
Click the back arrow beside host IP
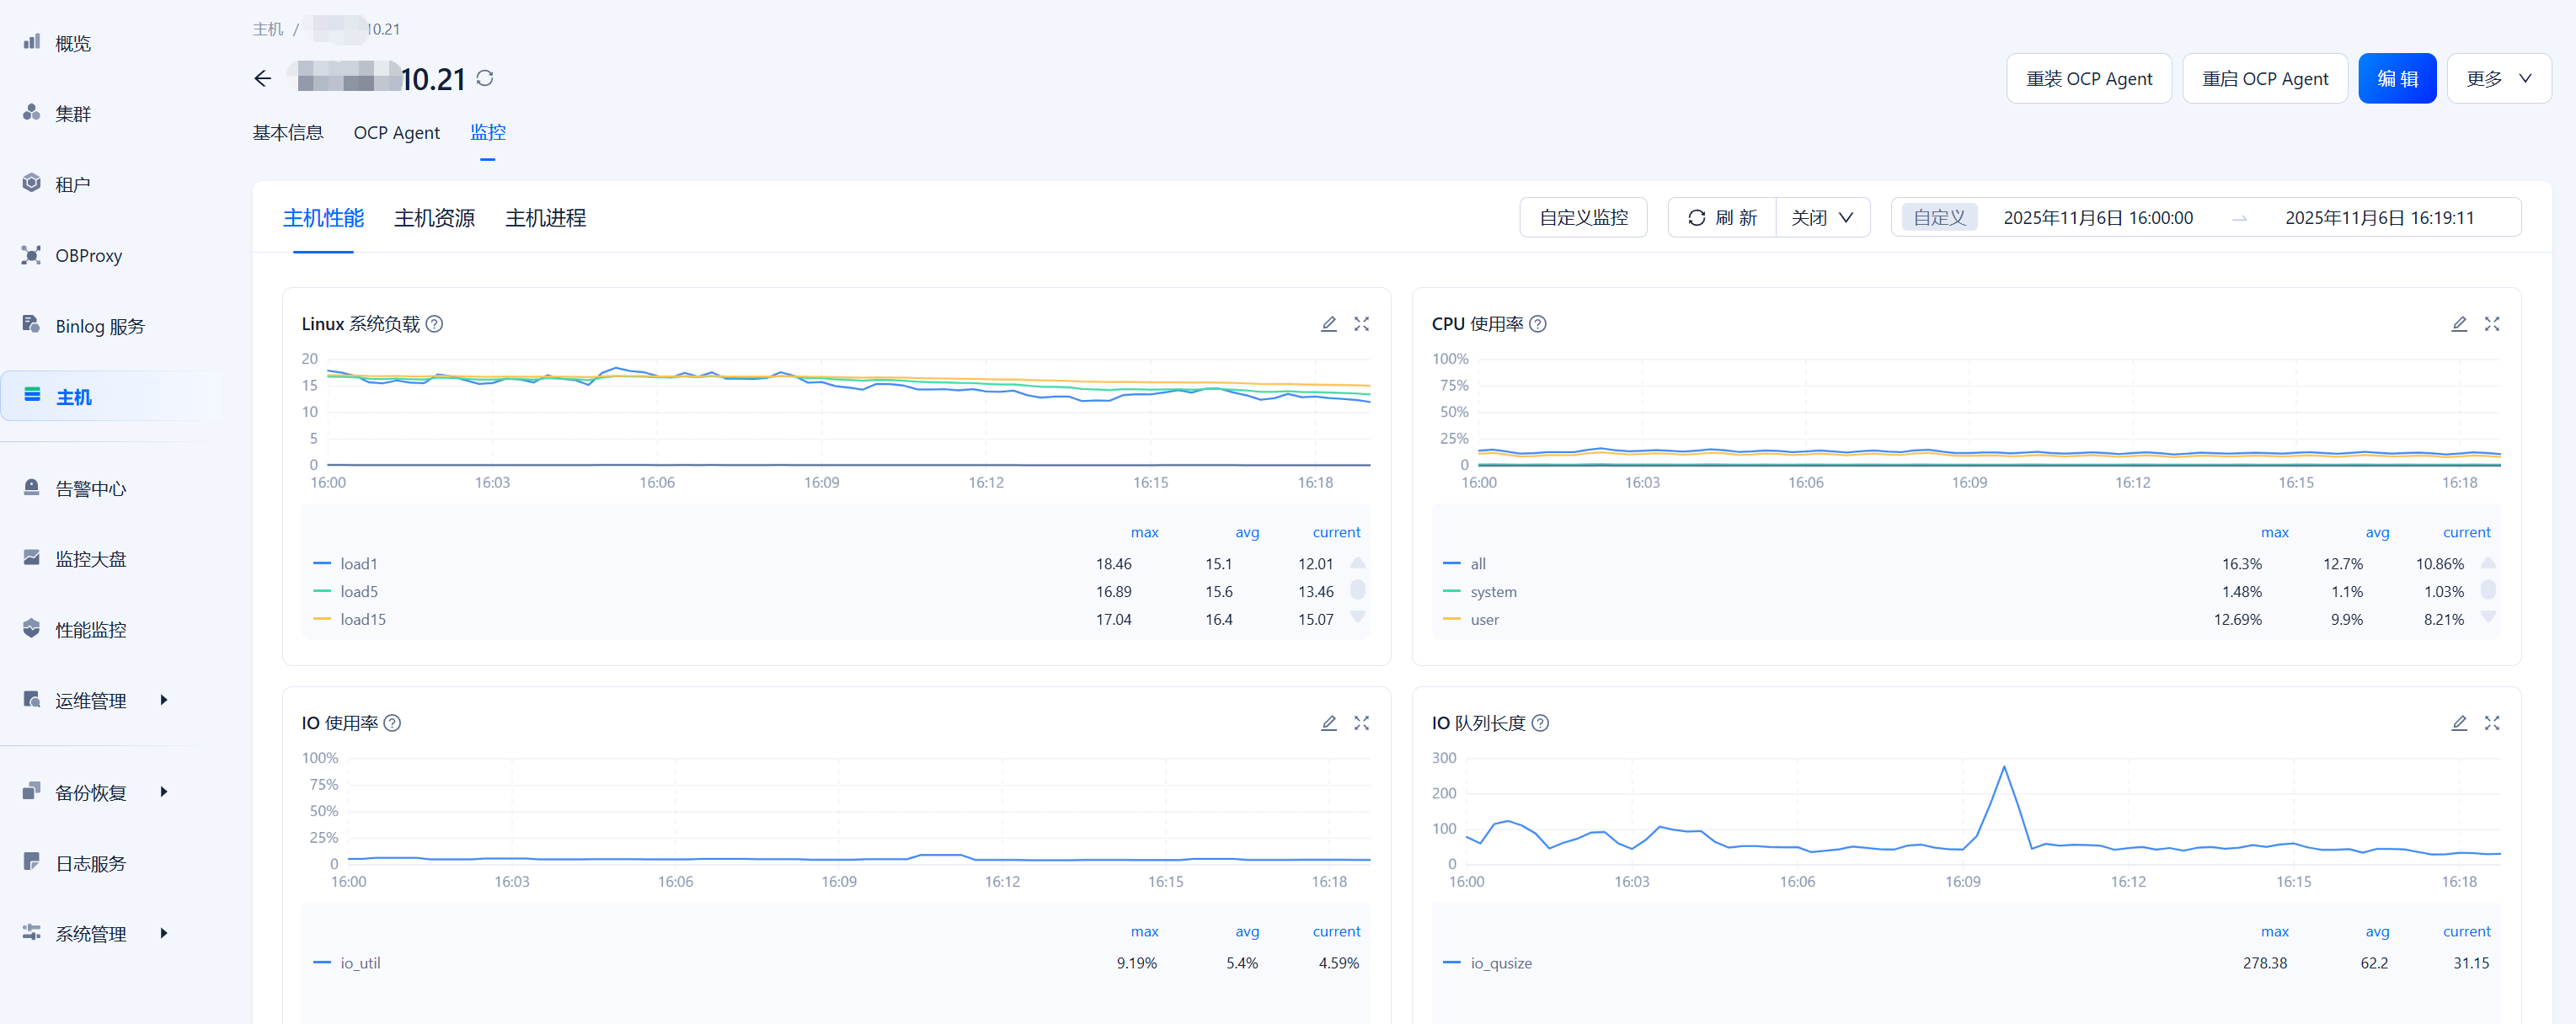262,79
